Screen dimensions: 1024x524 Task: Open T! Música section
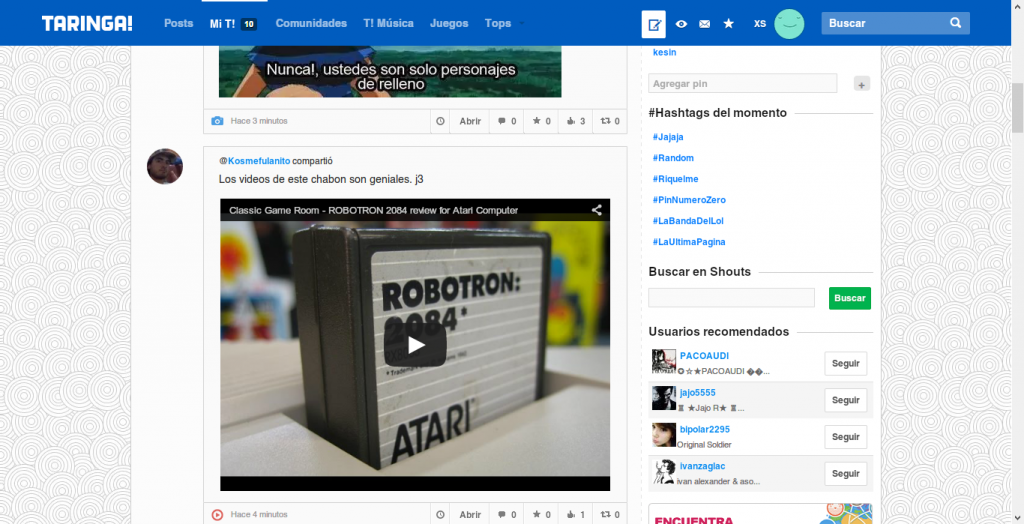tap(389, 24)
